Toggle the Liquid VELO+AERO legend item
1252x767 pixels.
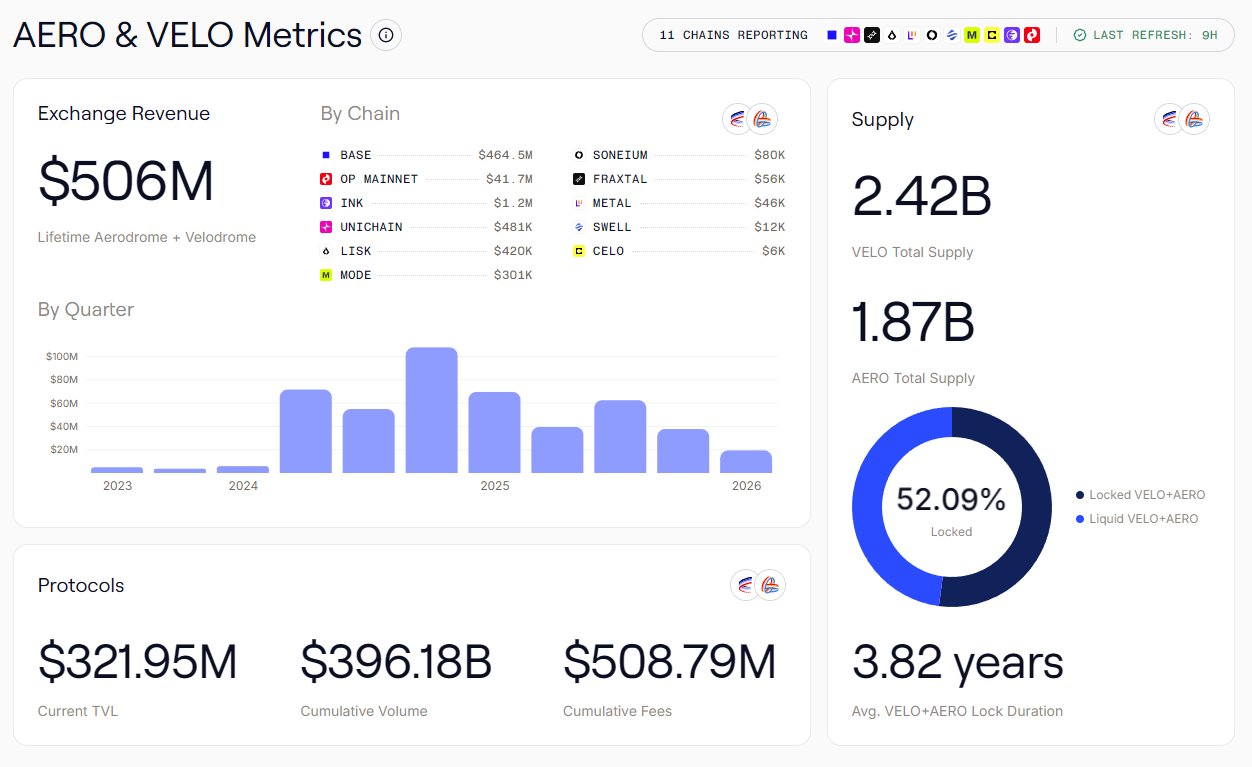1140,519
